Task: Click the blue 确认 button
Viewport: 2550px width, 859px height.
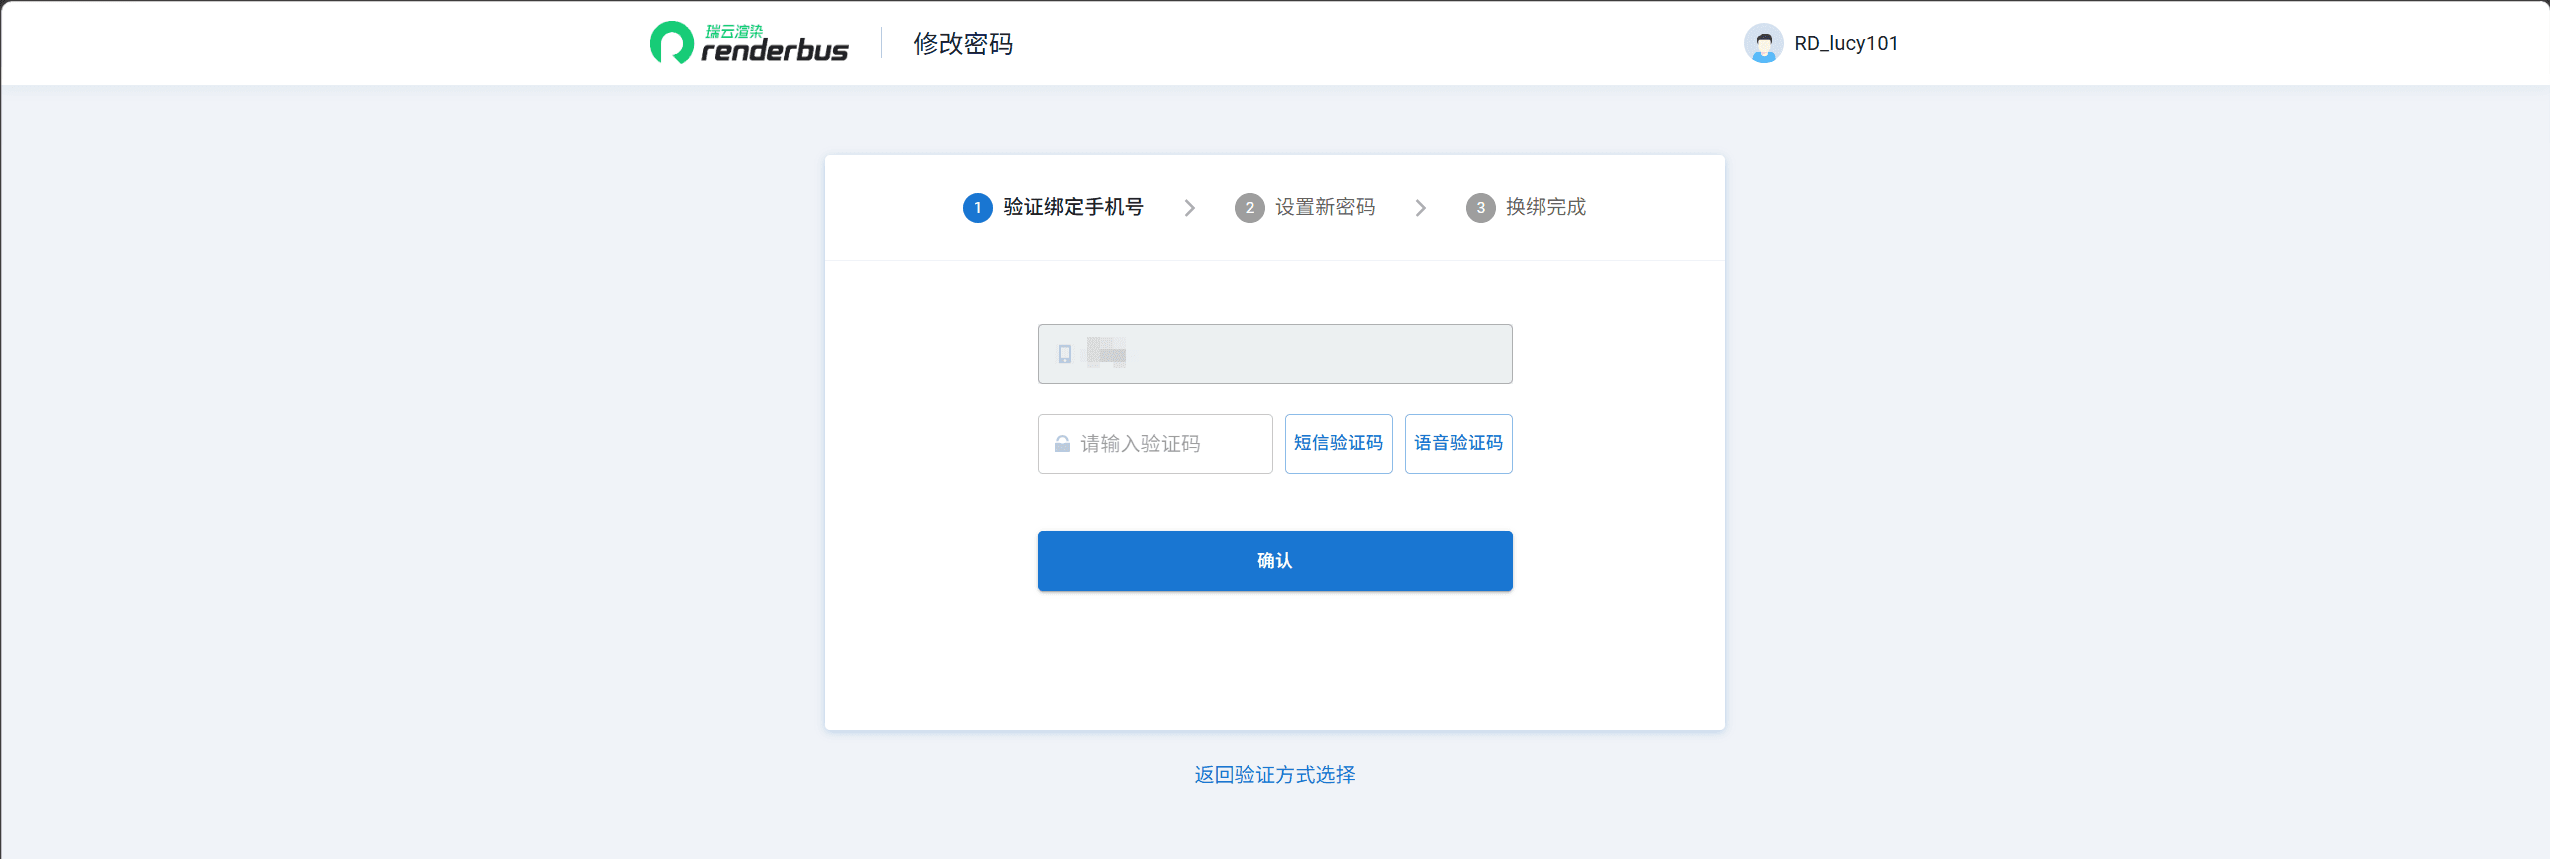Action: coord(1275,561)
